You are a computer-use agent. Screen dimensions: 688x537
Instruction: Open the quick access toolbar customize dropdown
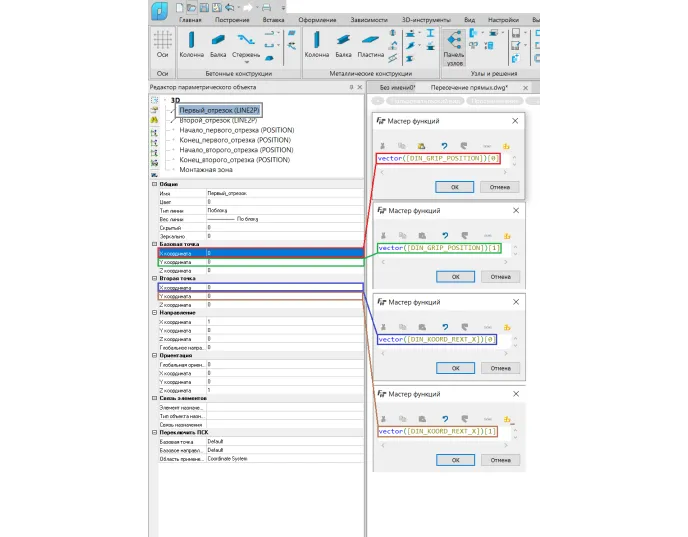[283, 7]
